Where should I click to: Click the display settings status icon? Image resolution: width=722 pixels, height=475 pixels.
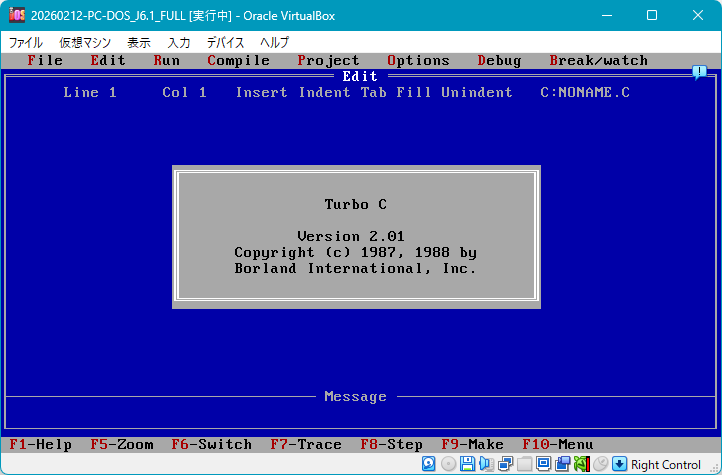(543, 464)
